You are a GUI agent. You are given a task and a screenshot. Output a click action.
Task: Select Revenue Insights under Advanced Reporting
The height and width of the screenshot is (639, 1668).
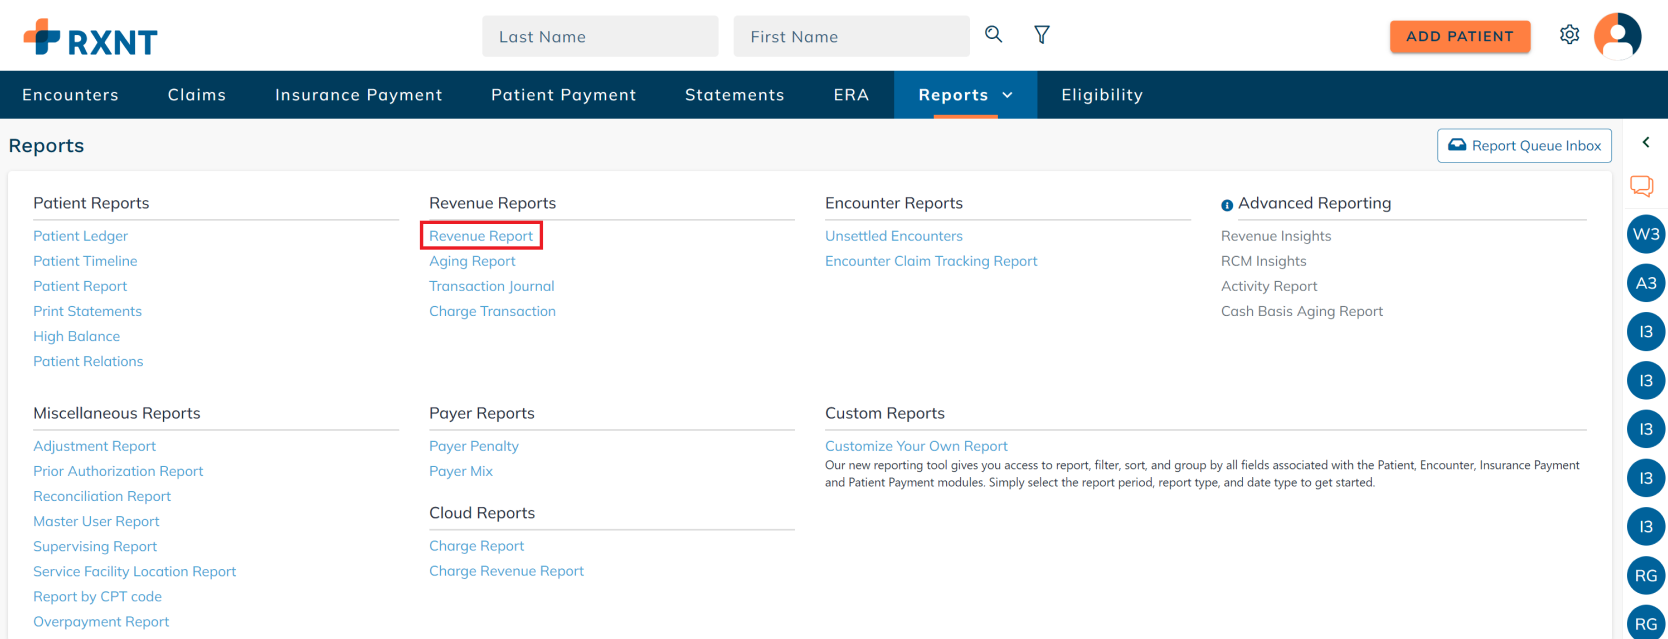1276,236
